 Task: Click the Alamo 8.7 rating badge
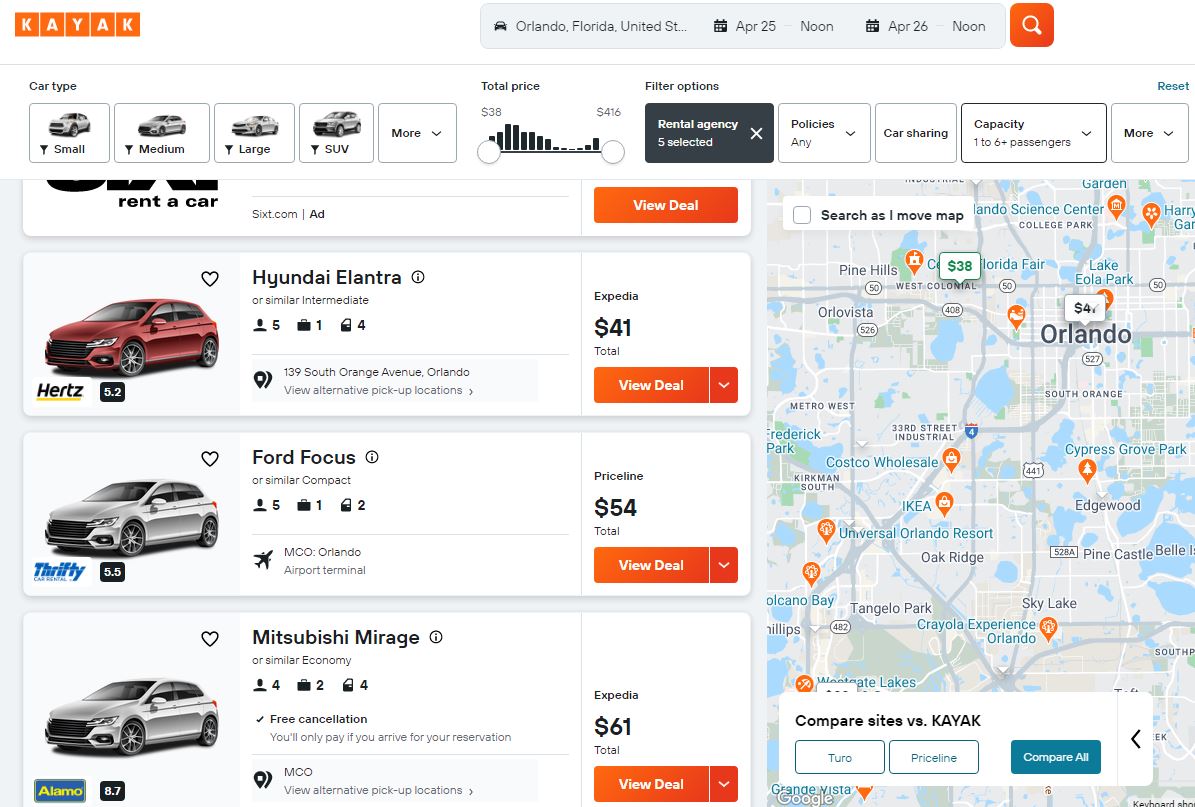[x=112, y=791]
